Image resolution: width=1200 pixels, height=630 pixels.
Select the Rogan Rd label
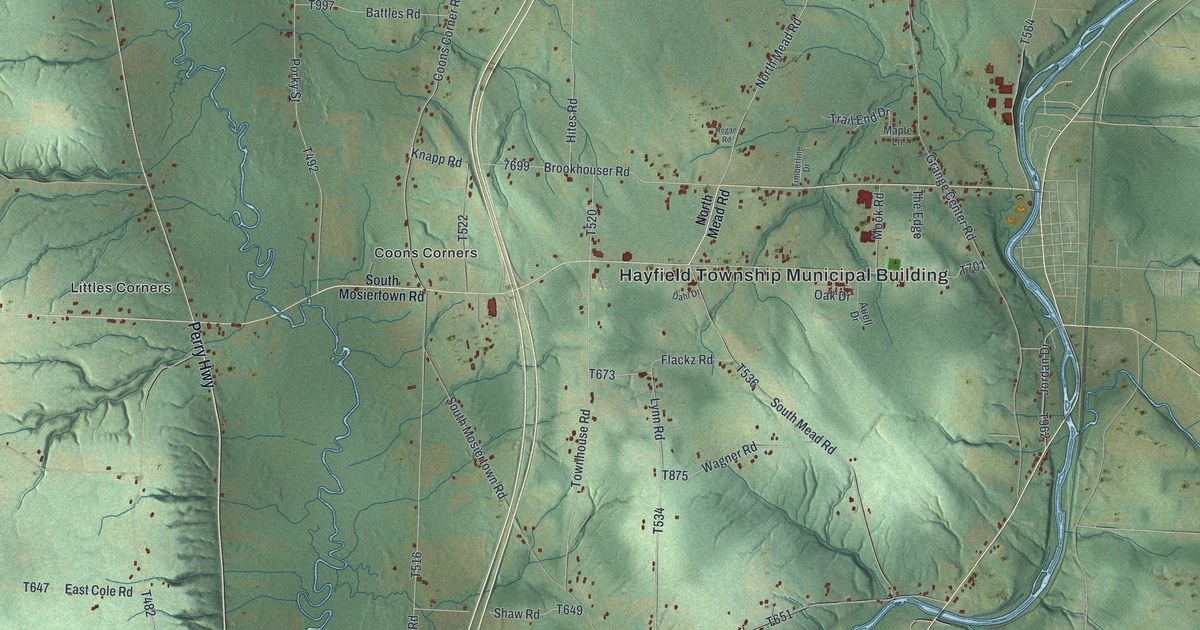coord(727,134)
